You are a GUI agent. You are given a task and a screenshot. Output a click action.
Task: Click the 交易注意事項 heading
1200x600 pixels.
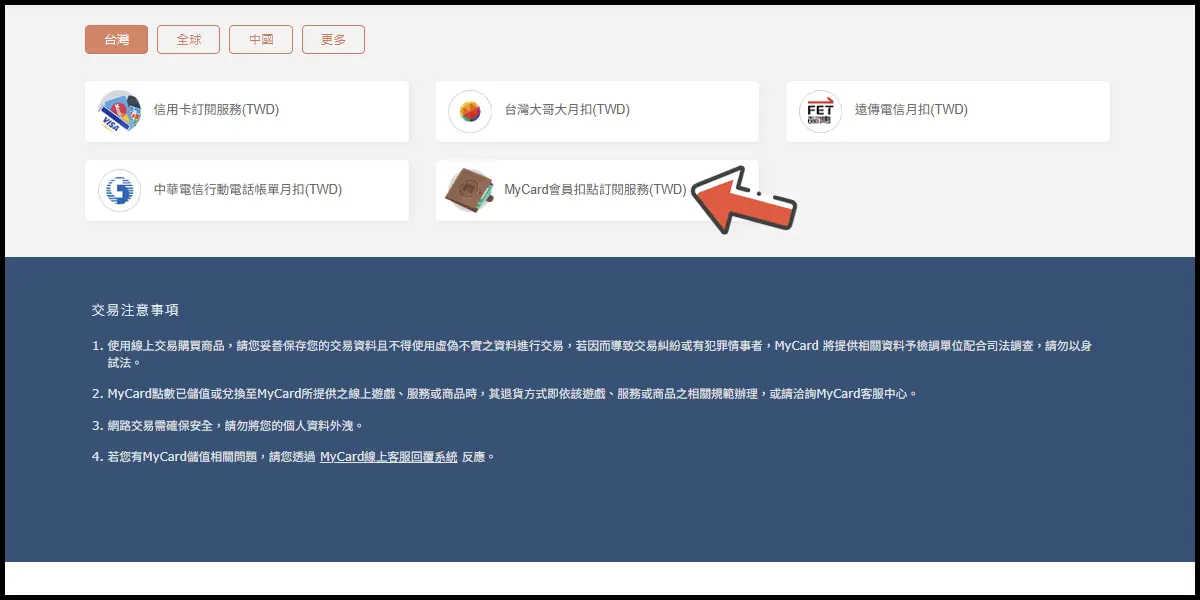[x=135, y=310]
